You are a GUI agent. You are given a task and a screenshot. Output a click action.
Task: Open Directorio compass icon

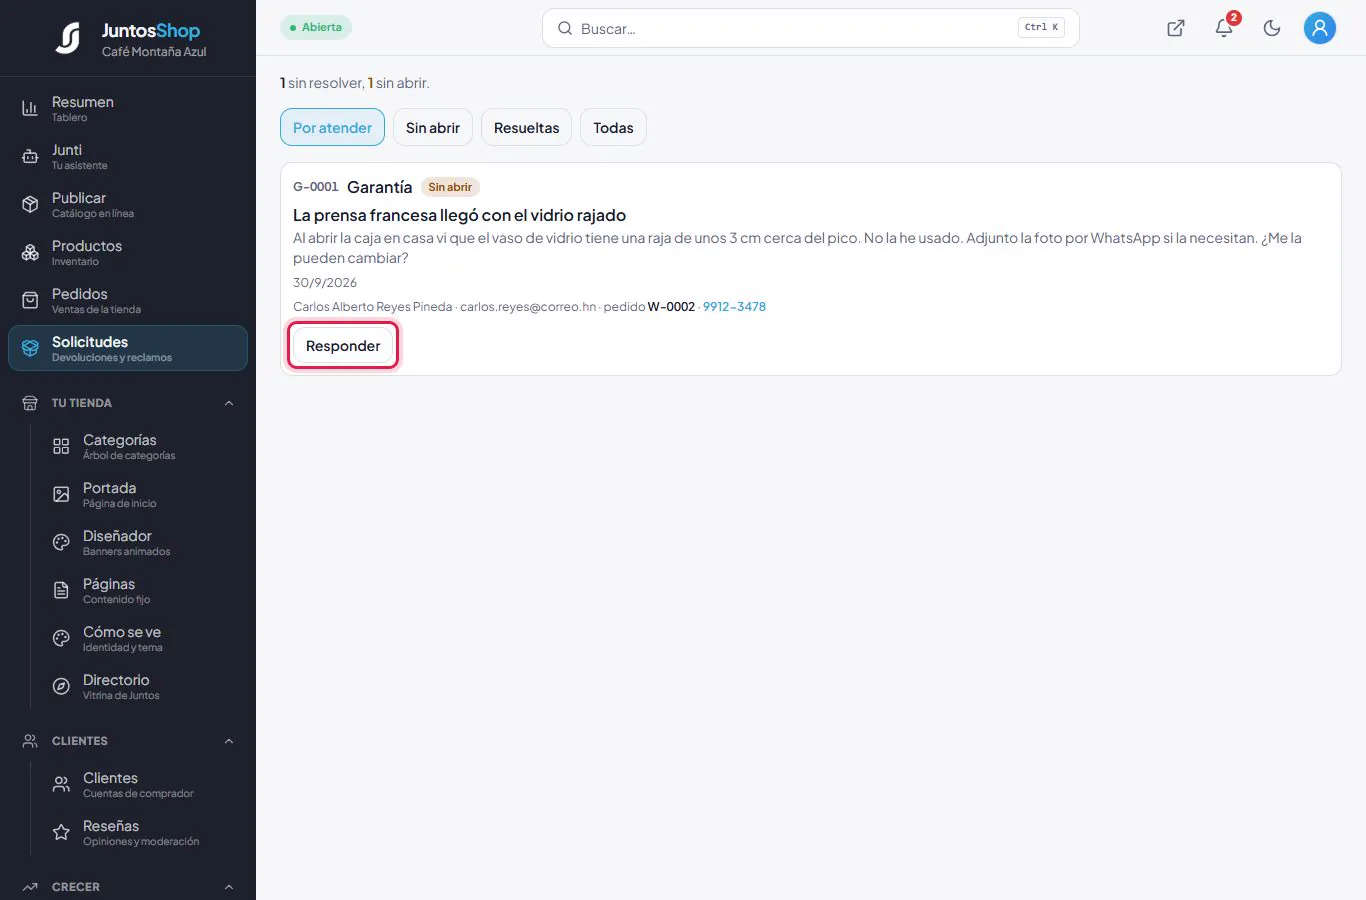[61, 686]
